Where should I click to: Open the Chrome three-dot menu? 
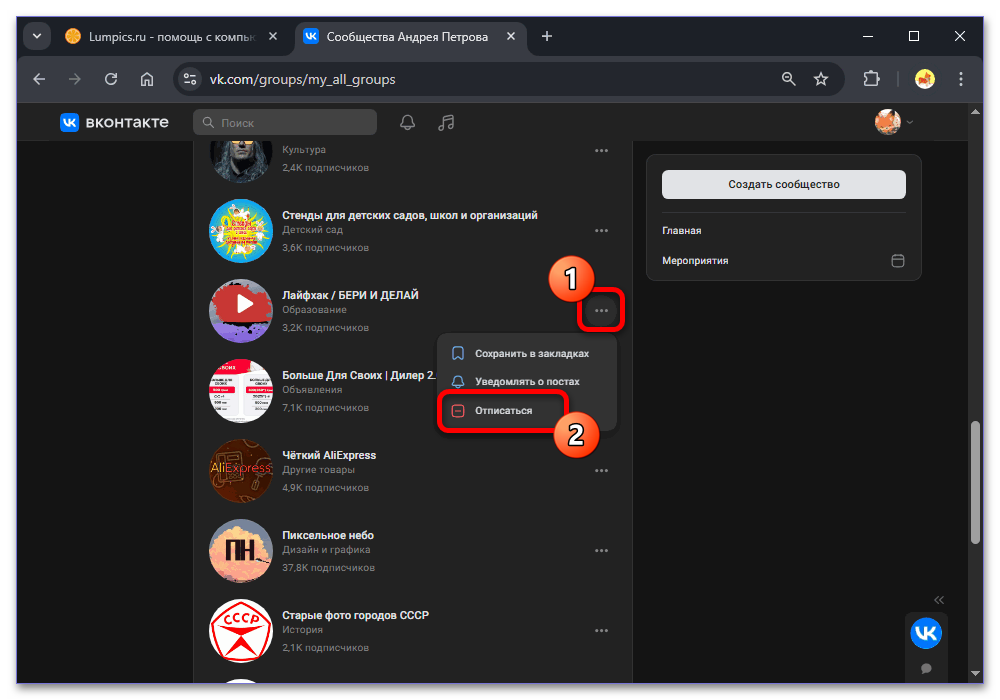click(960, 79)
